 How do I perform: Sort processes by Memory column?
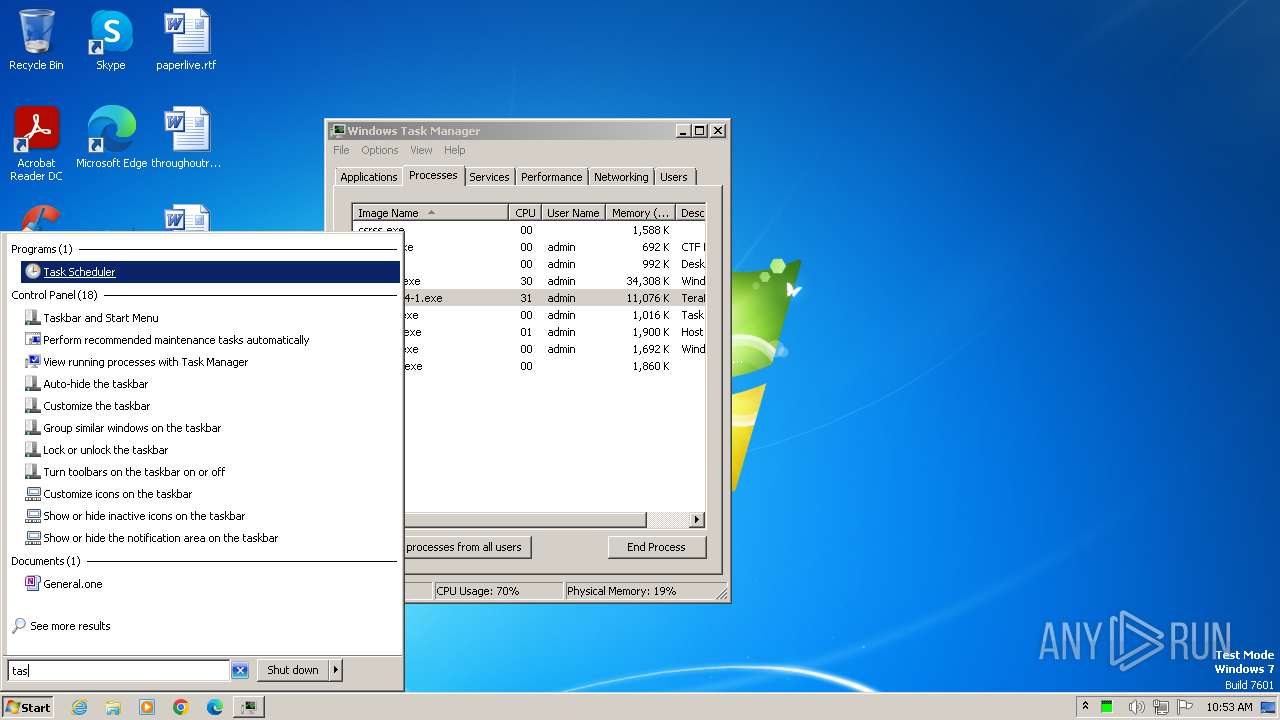click(641, 213)
